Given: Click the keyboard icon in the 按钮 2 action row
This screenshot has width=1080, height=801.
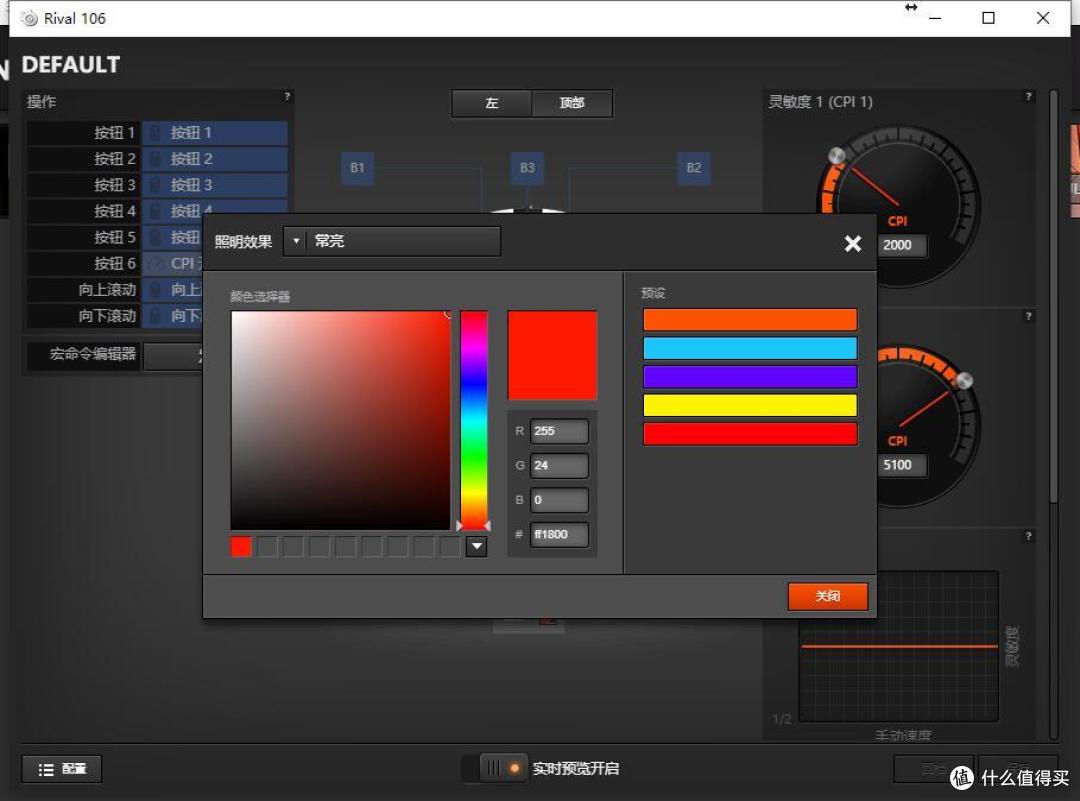Looking at the screenshot, I should coord(156,159).
